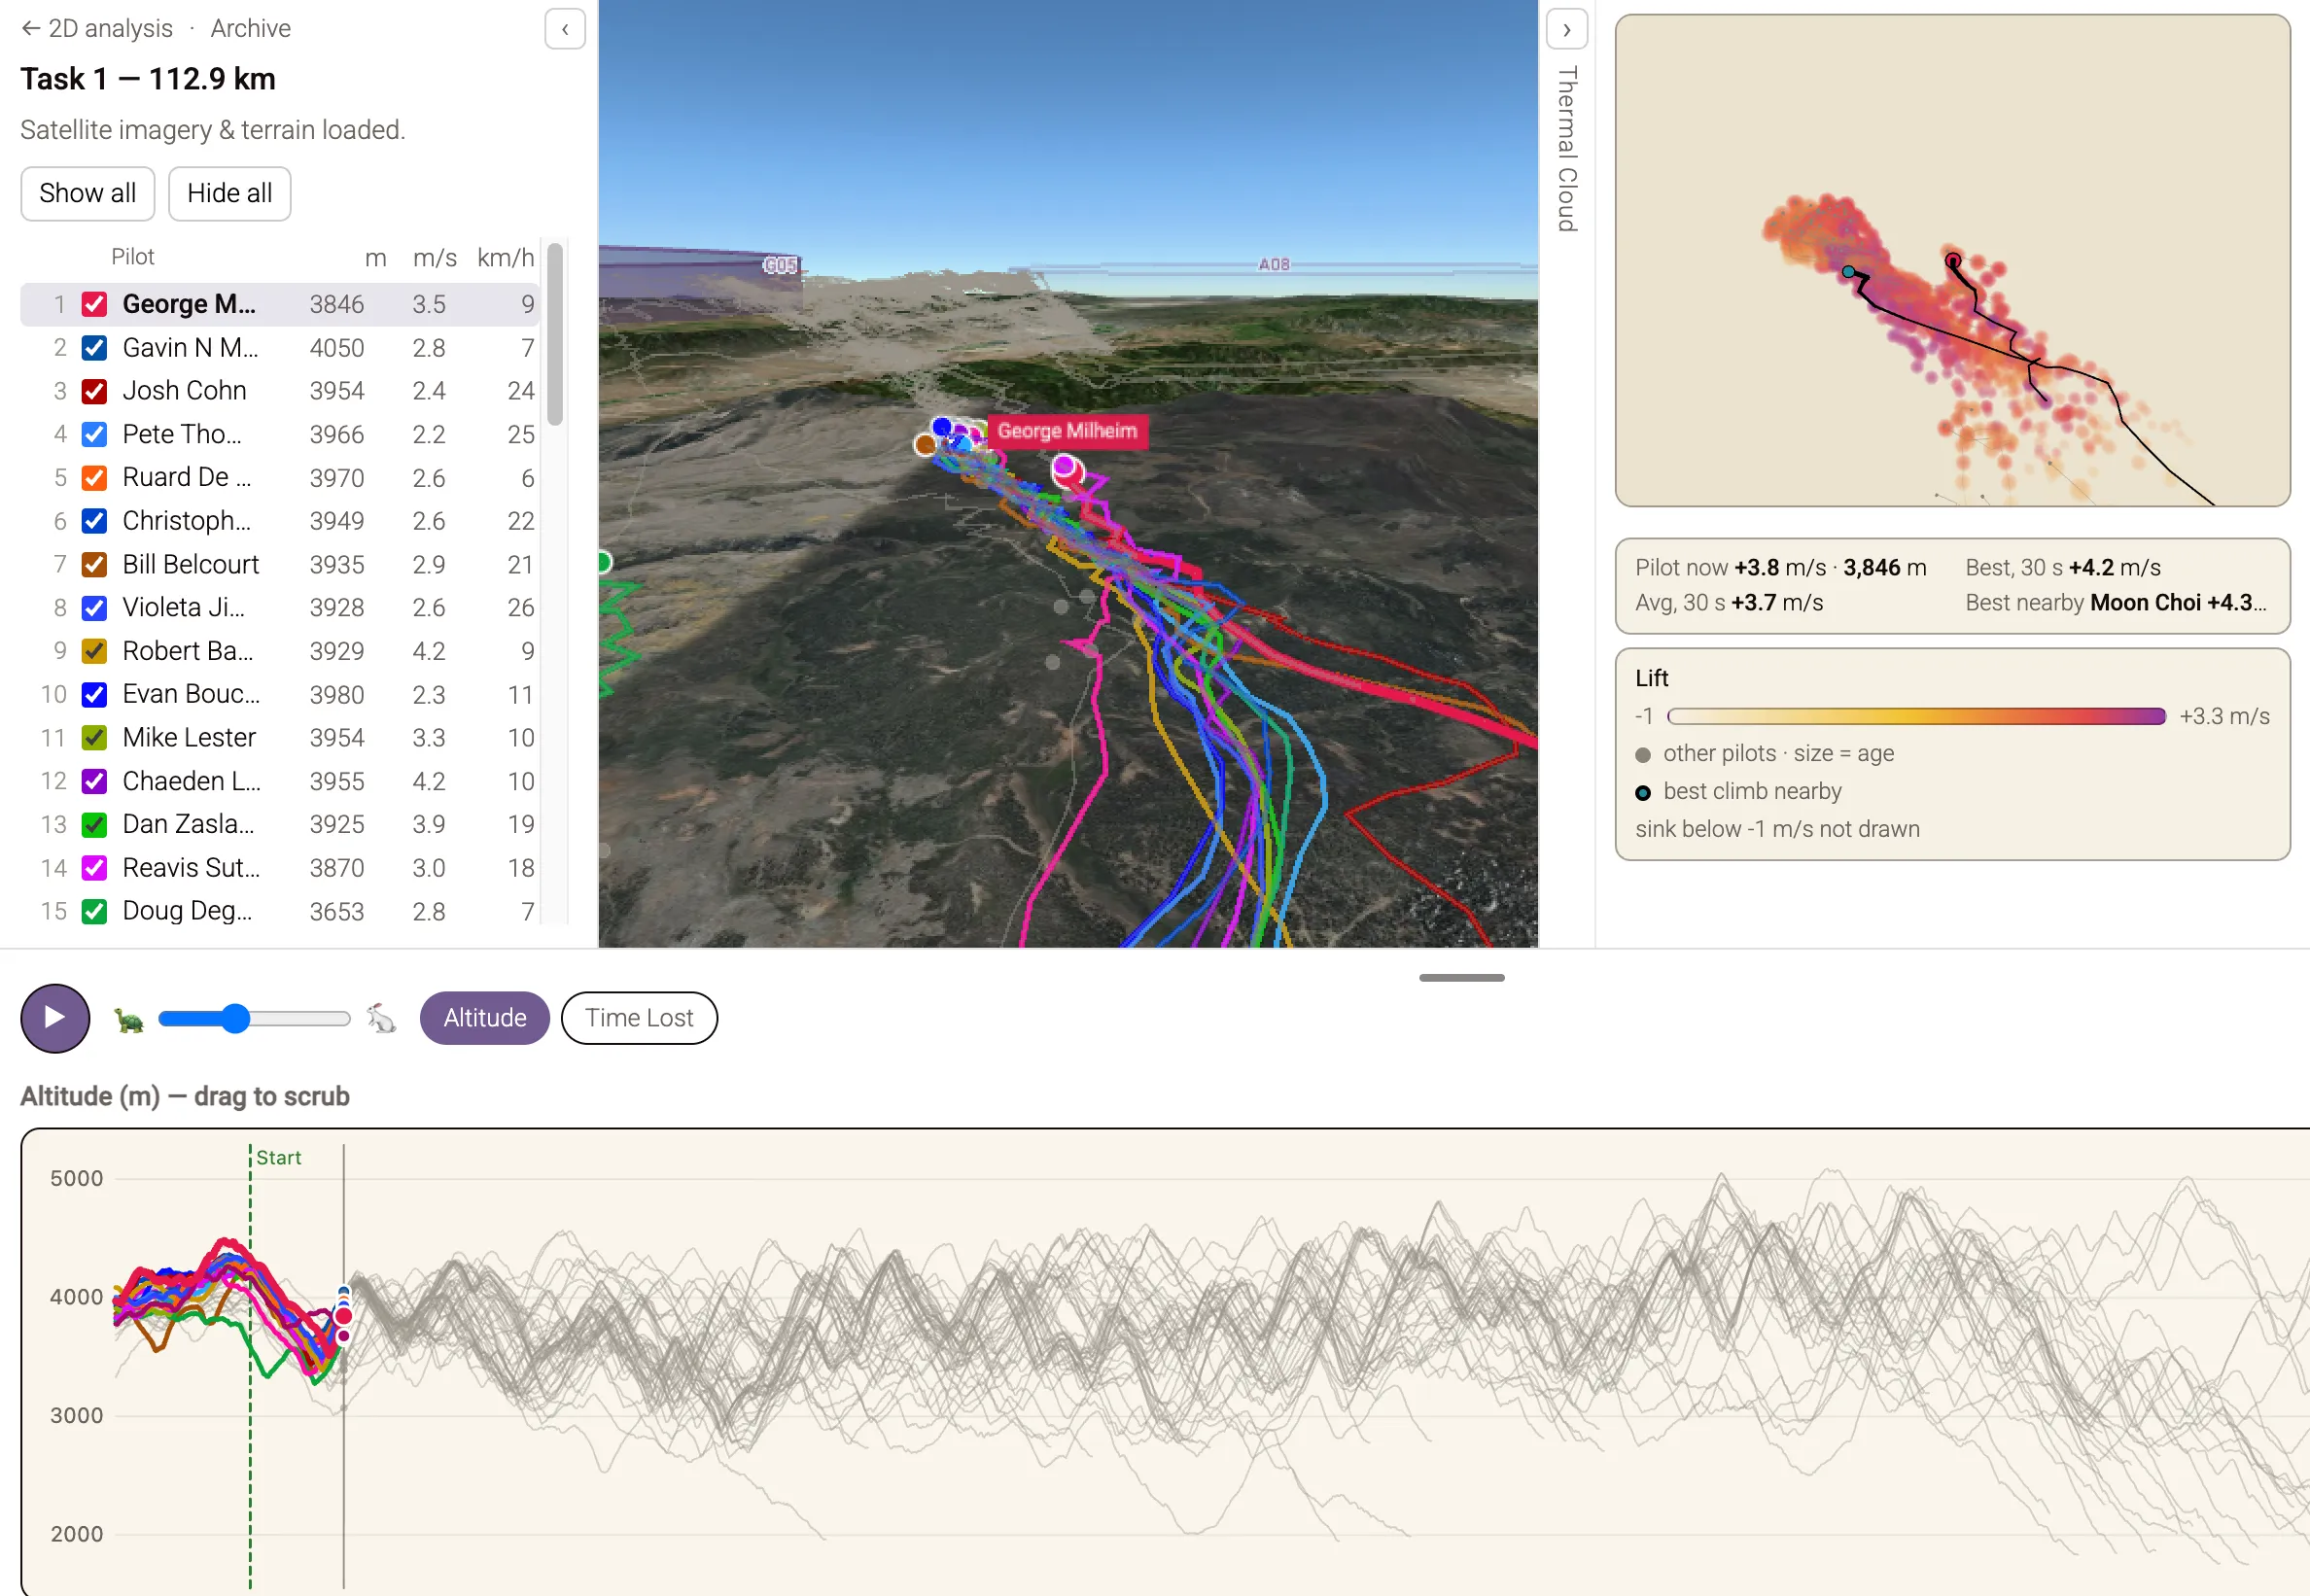
Task: Click the km/h column header
Action: (x=505, y=257)
